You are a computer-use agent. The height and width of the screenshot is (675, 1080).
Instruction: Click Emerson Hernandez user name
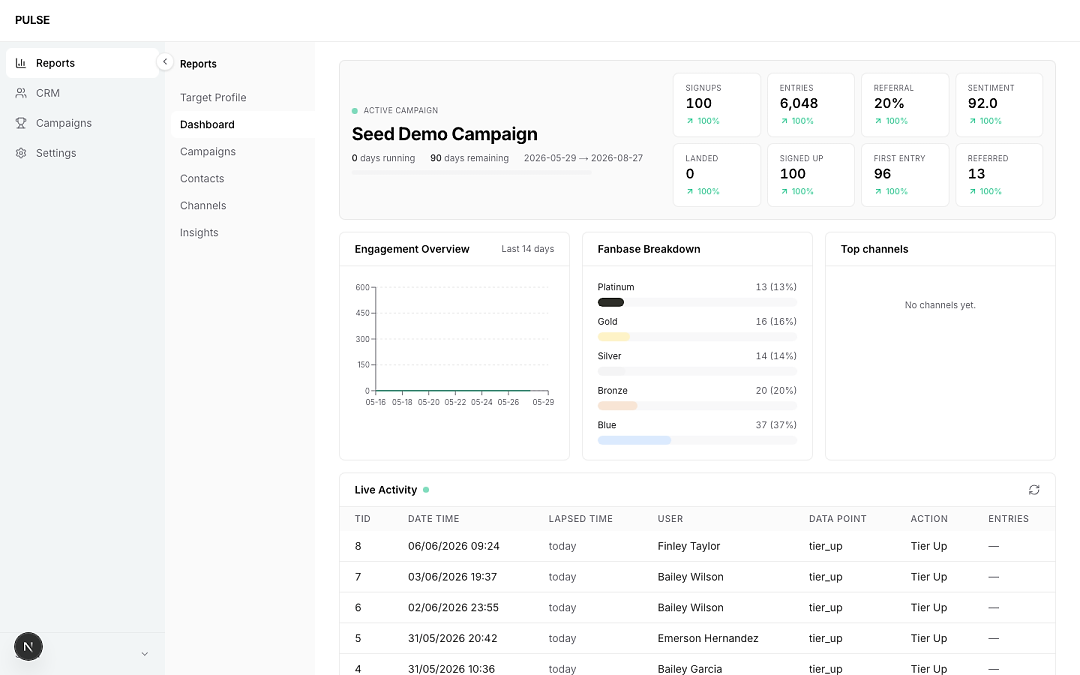[708, 638]
